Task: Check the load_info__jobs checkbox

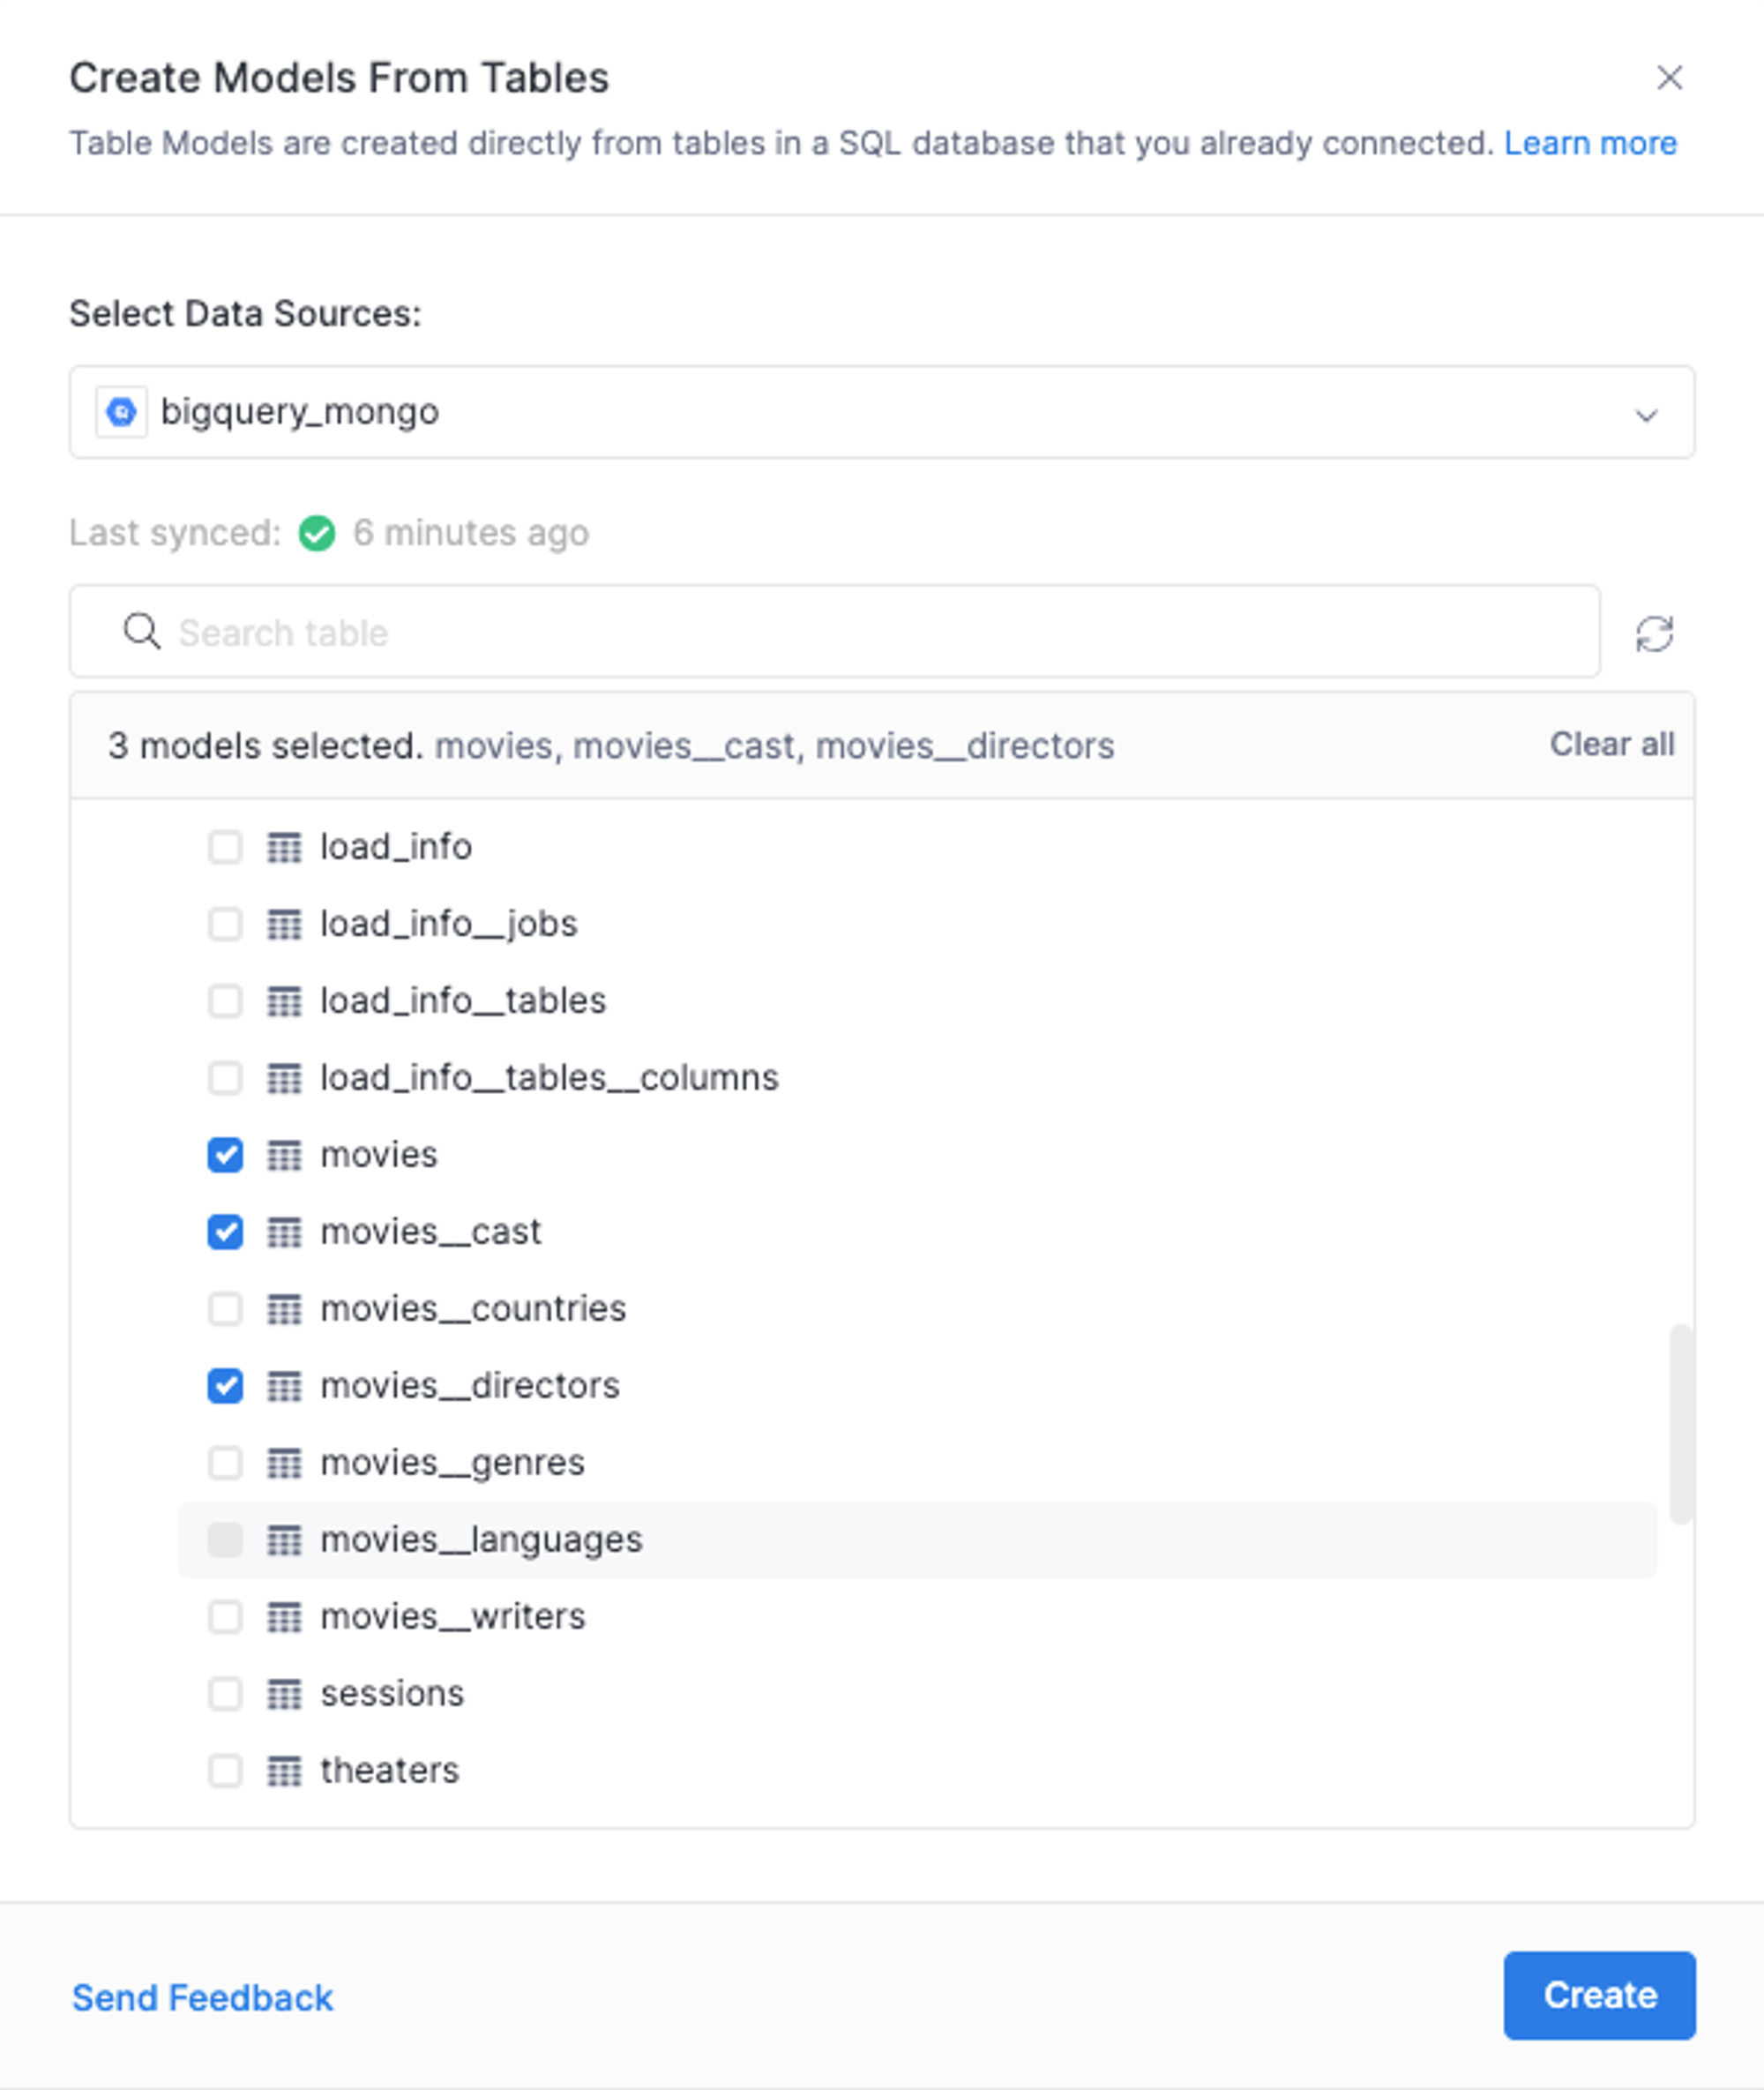Action: [225, 925]
